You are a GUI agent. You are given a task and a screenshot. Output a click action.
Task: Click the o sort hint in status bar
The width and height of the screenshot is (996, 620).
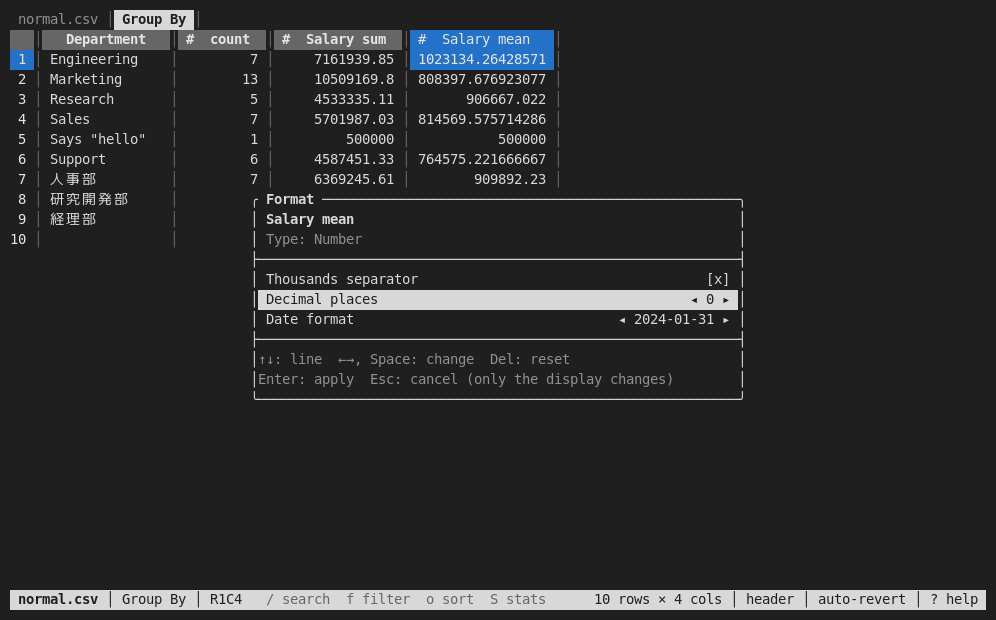(x=450, y=600)
